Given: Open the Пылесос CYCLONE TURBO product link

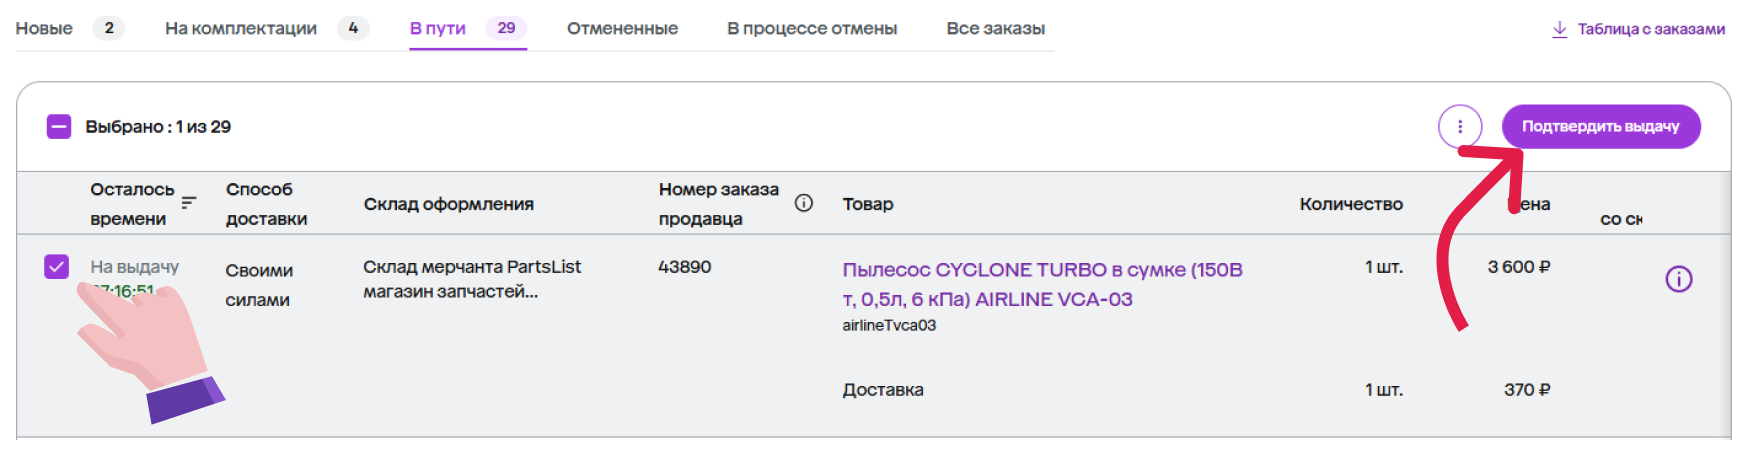Looking at the screenshot, I should coord(1042,284).
